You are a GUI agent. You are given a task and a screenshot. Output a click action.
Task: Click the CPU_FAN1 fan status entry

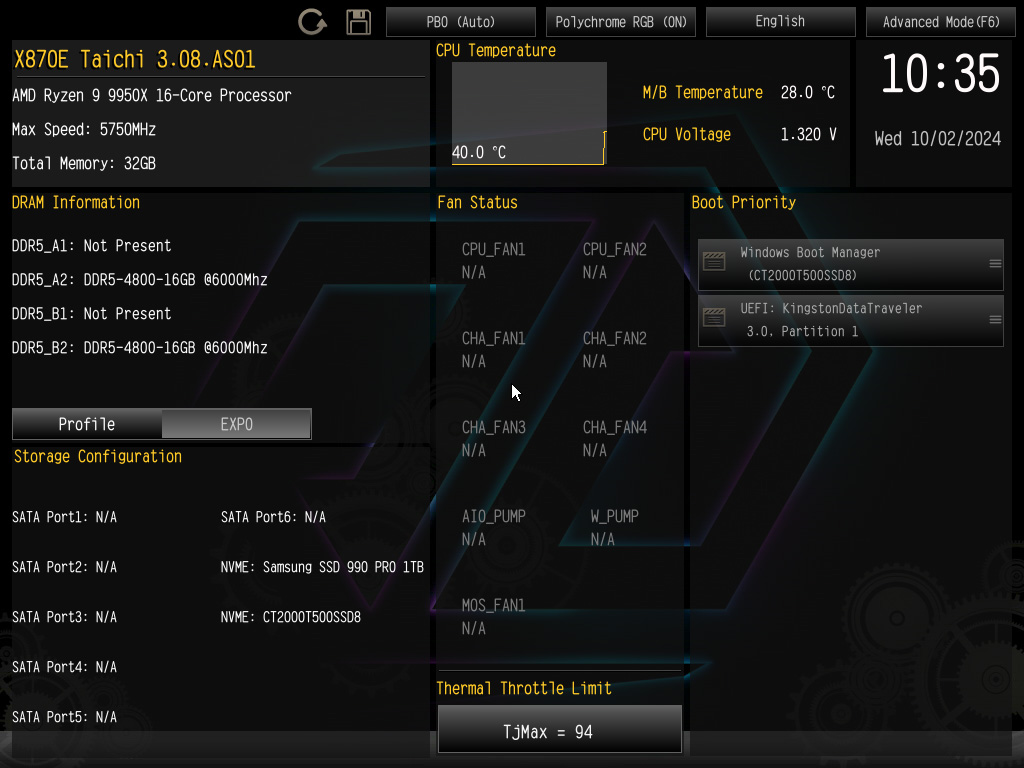point(493,260)
